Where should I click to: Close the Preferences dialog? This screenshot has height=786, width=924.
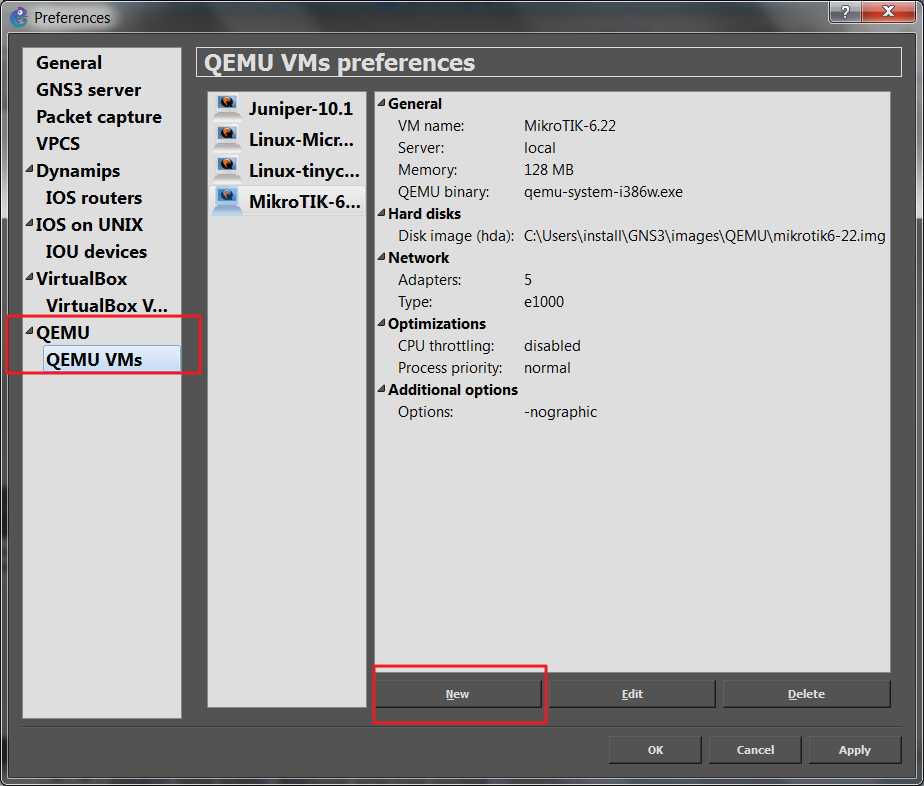pyautogui.click(x=889, y=11)
